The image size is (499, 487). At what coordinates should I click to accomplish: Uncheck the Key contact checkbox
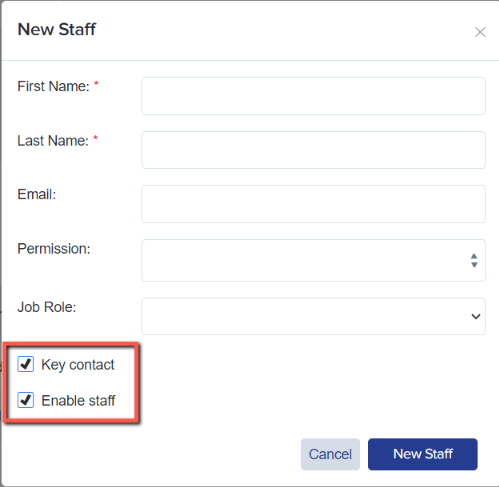tap(26, 364)
